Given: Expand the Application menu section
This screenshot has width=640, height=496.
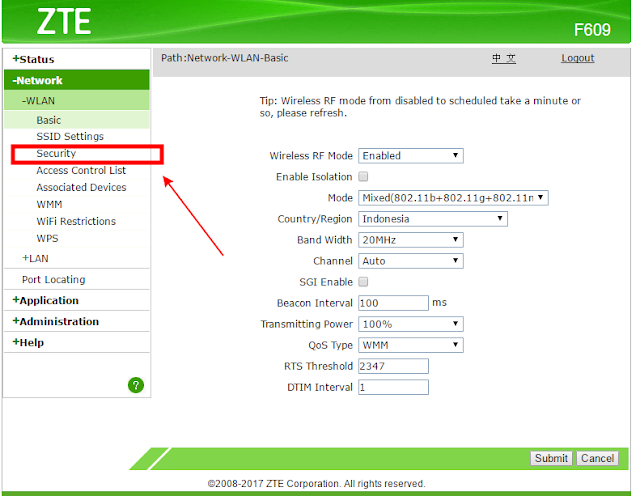Looking at the screenshot, I should click(x=45, y=300).
